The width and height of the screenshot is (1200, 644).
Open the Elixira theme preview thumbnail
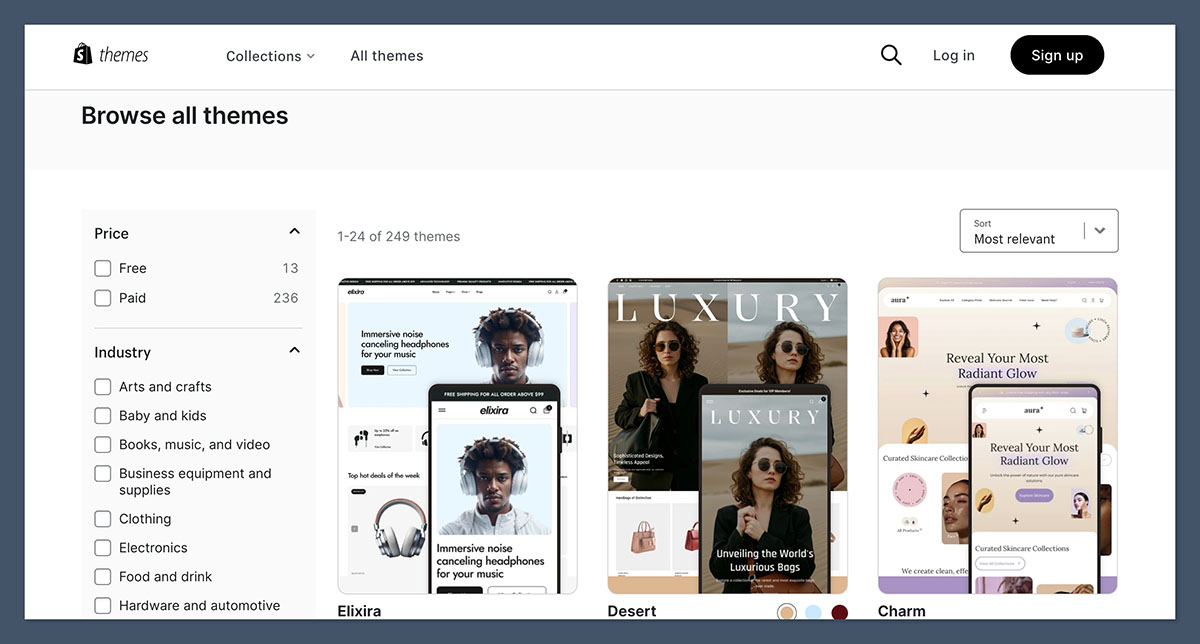click(x=457, y=435)
